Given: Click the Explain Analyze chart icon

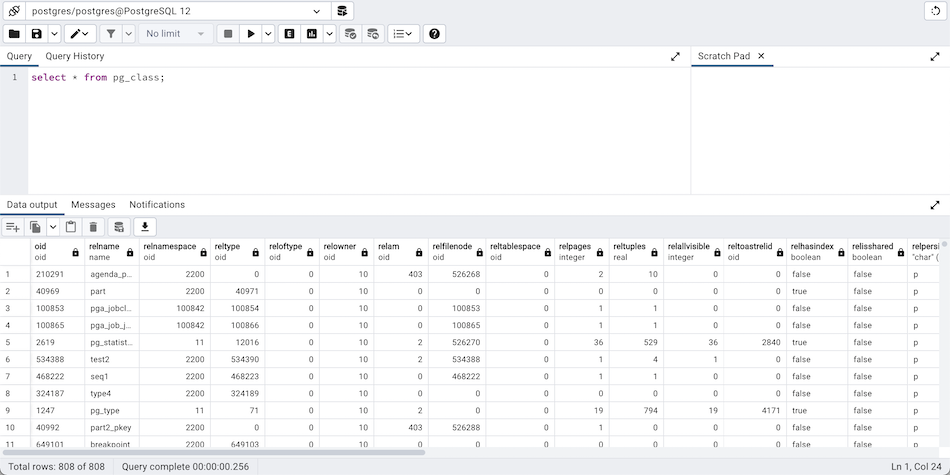Looking at the screenshot, I should [x=312, y=34].
